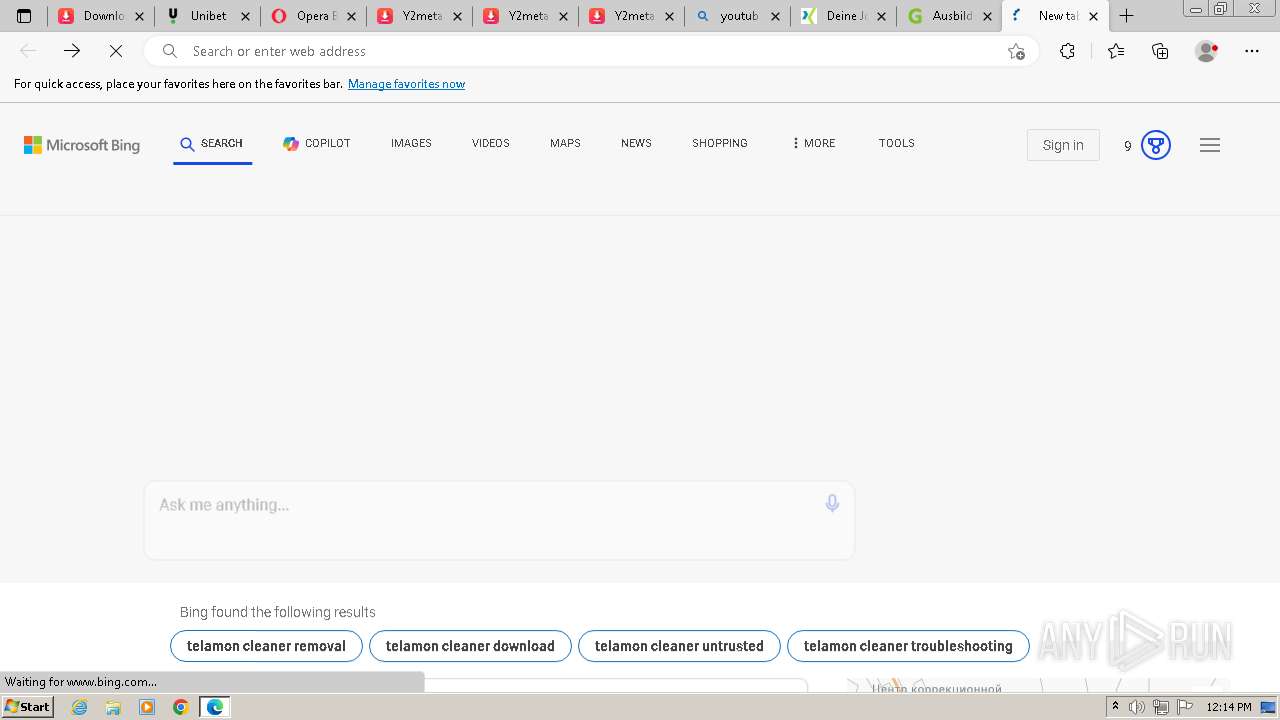
Task: Open the Favorites list icon
Action: pos(1116,51)
